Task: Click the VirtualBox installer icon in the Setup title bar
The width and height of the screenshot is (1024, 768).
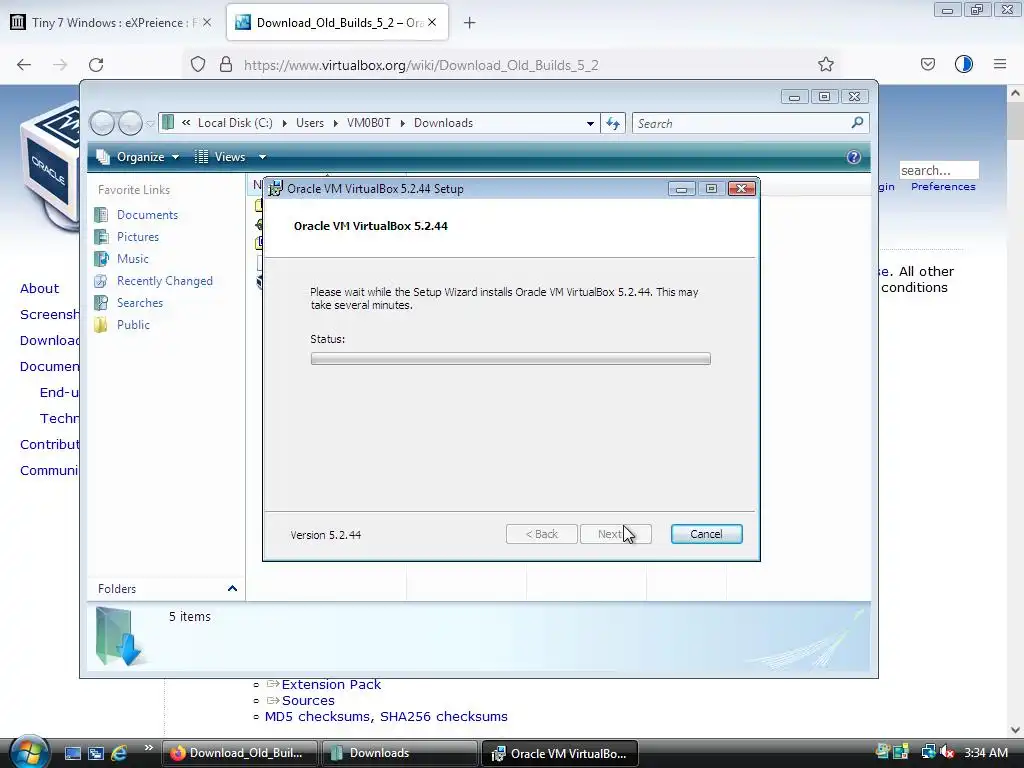Action: tap(276, 189)
